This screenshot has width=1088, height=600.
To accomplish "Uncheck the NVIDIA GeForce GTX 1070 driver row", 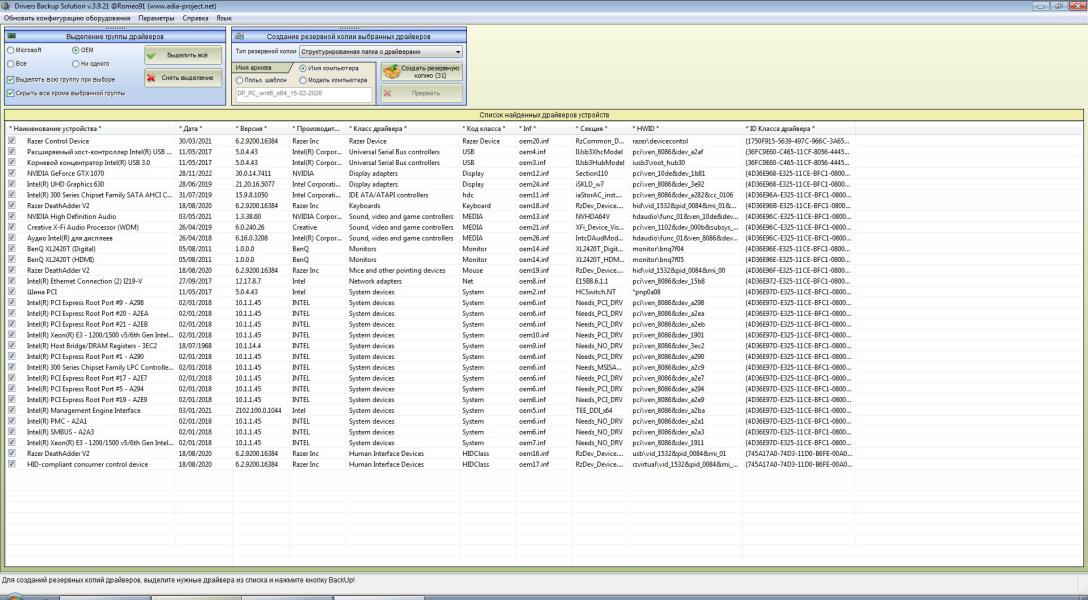I will pyautogui.click(x=12, y=173).
